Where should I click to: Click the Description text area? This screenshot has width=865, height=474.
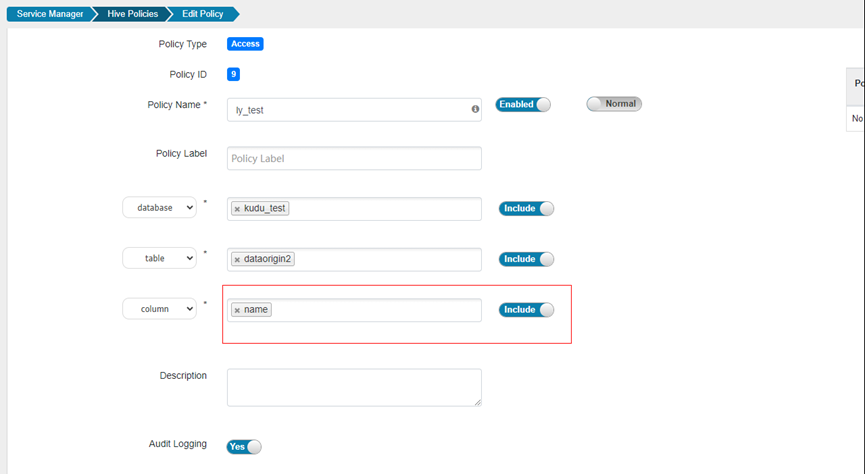354,387
